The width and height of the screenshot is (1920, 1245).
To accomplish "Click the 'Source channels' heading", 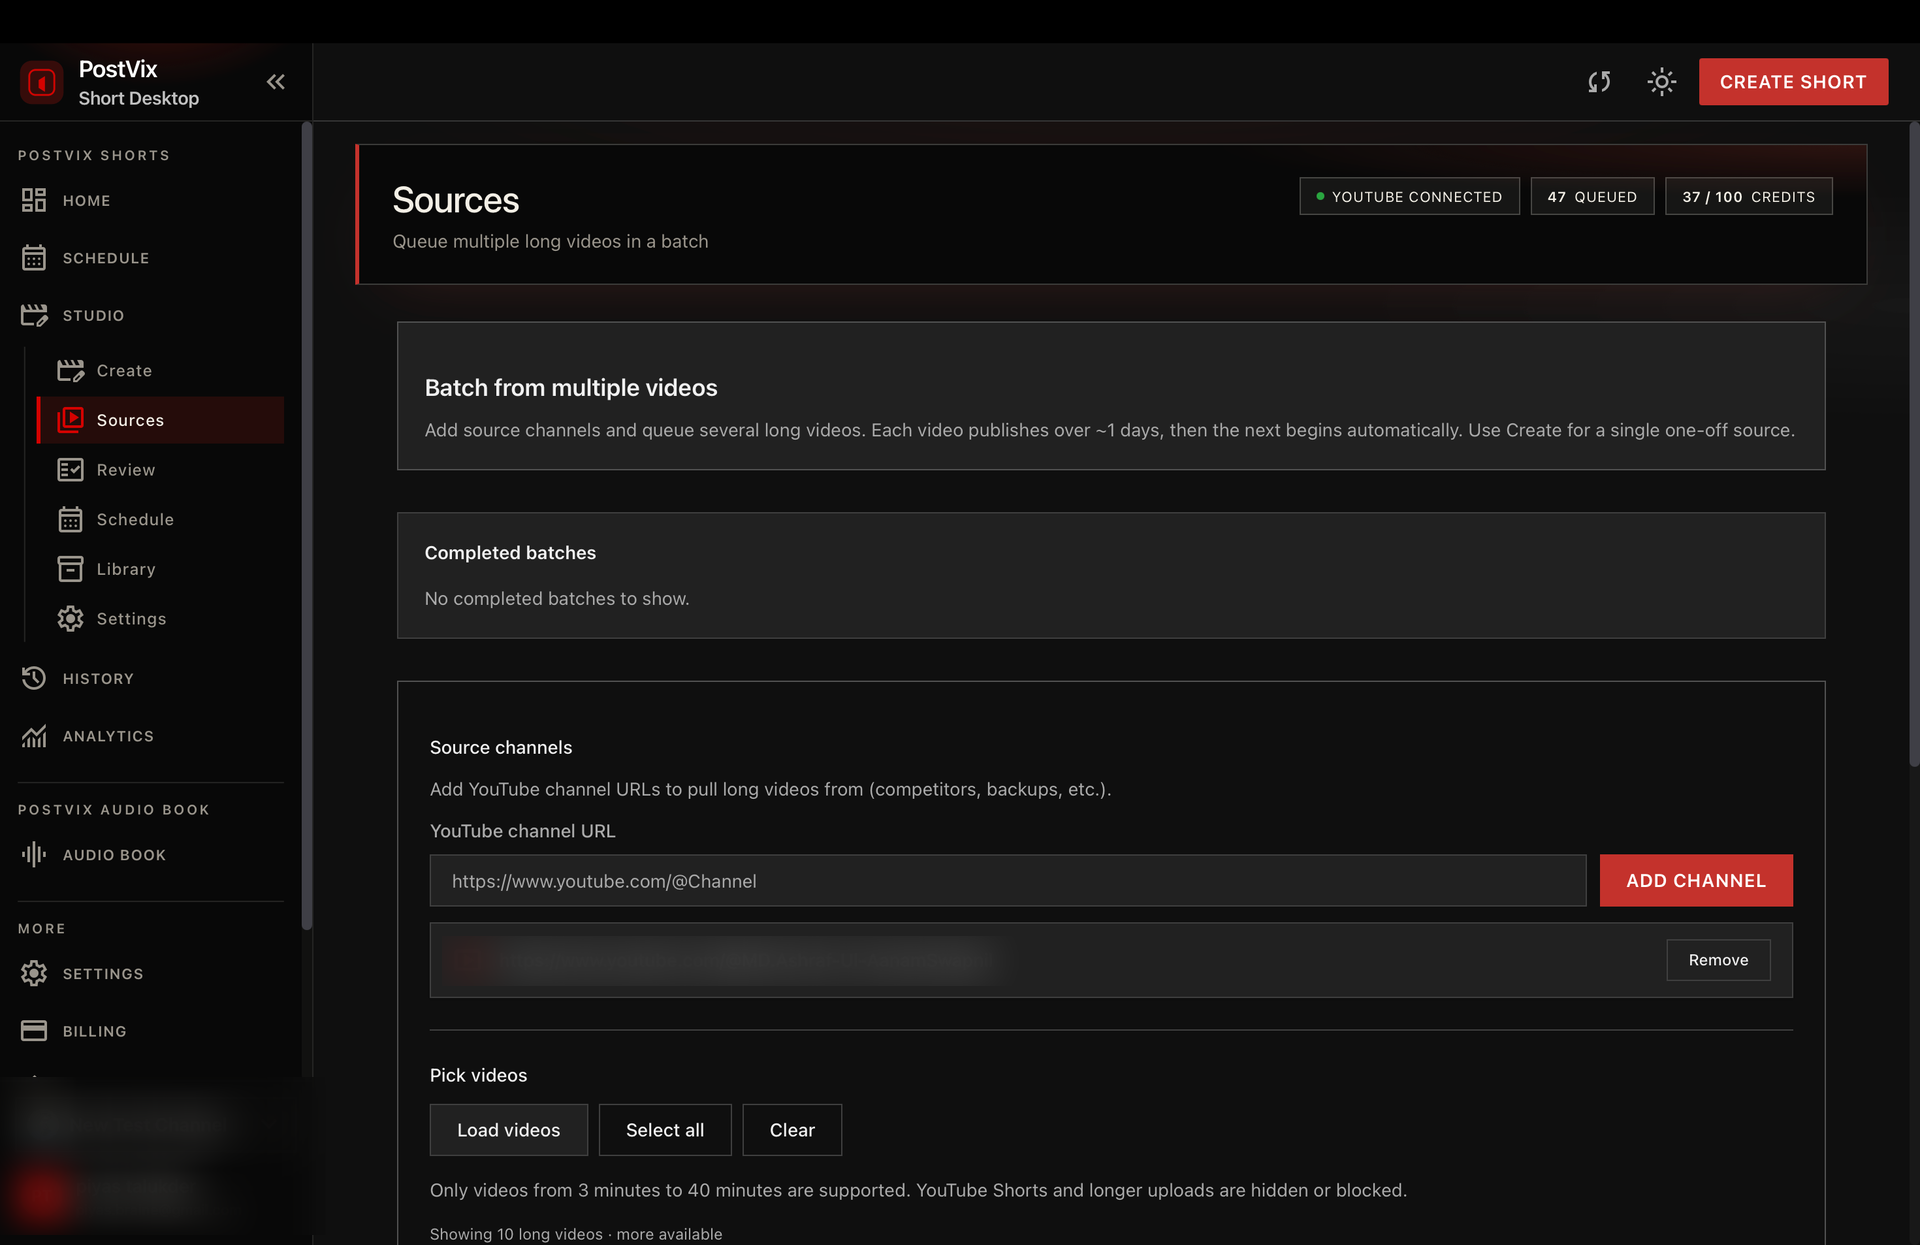I will coord(501,748).
